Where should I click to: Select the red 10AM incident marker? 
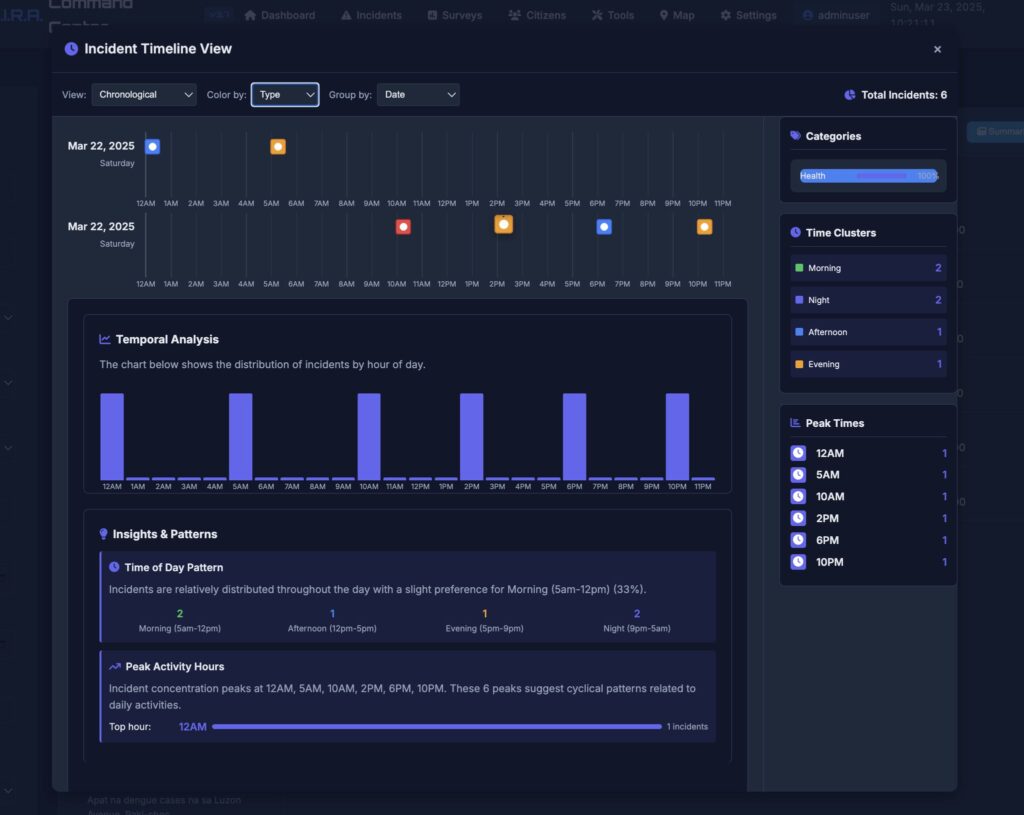(403, 227)
